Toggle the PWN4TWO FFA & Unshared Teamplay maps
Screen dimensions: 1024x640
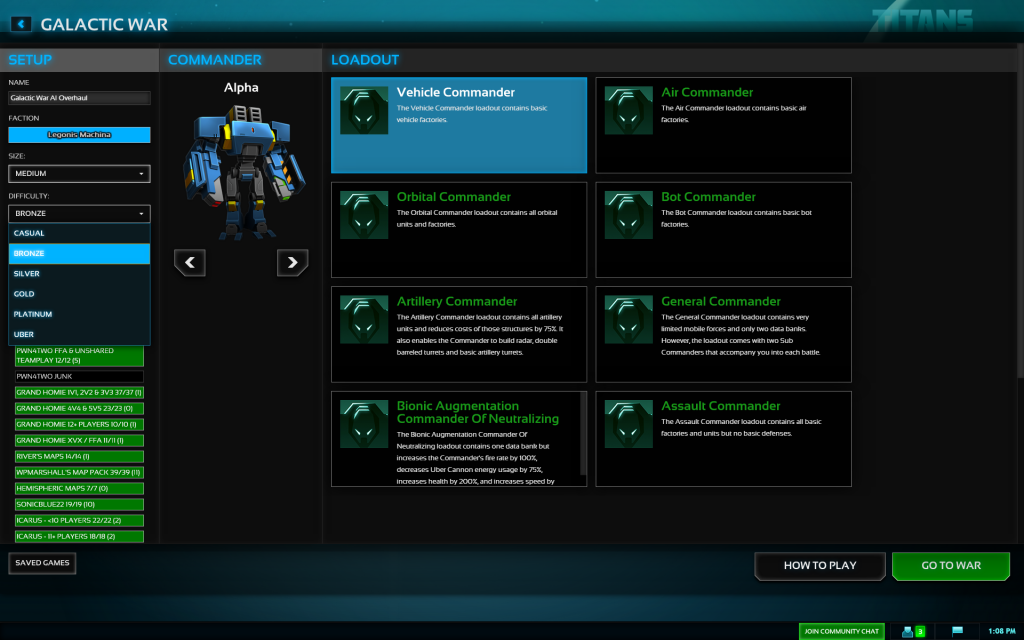(x=79, y=356)
